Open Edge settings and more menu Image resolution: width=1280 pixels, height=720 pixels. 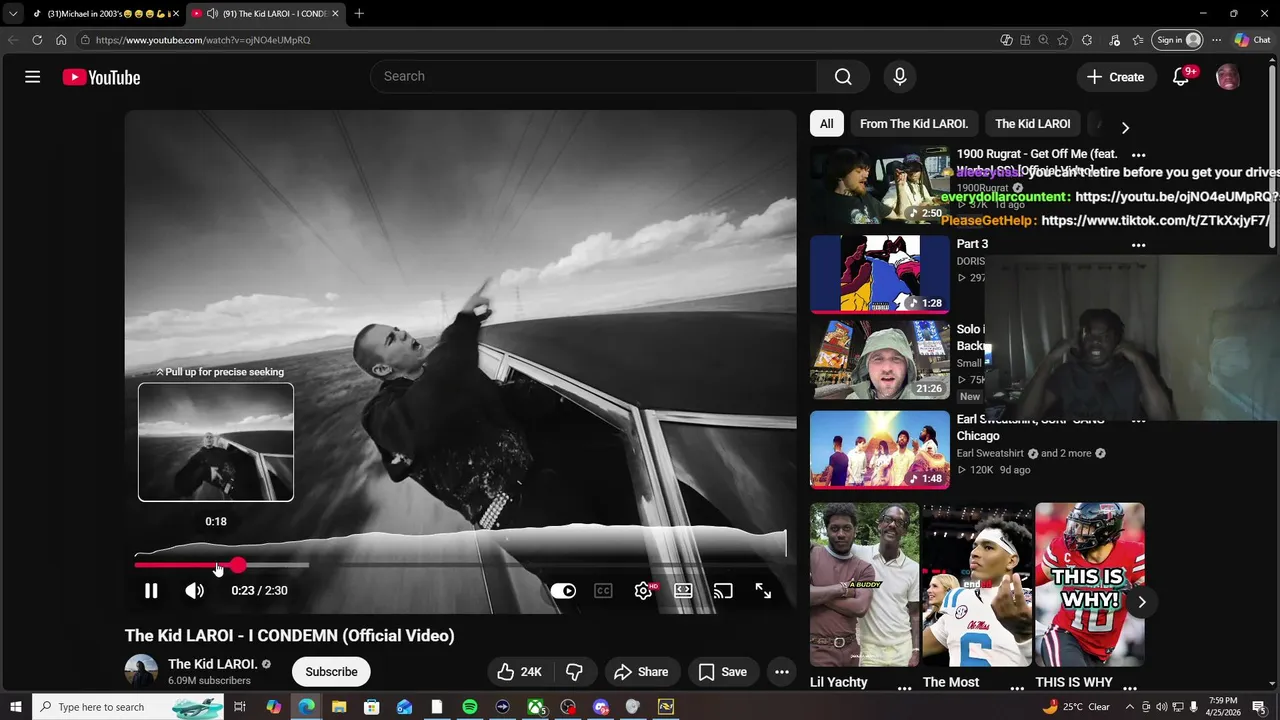coord(1217,40)
